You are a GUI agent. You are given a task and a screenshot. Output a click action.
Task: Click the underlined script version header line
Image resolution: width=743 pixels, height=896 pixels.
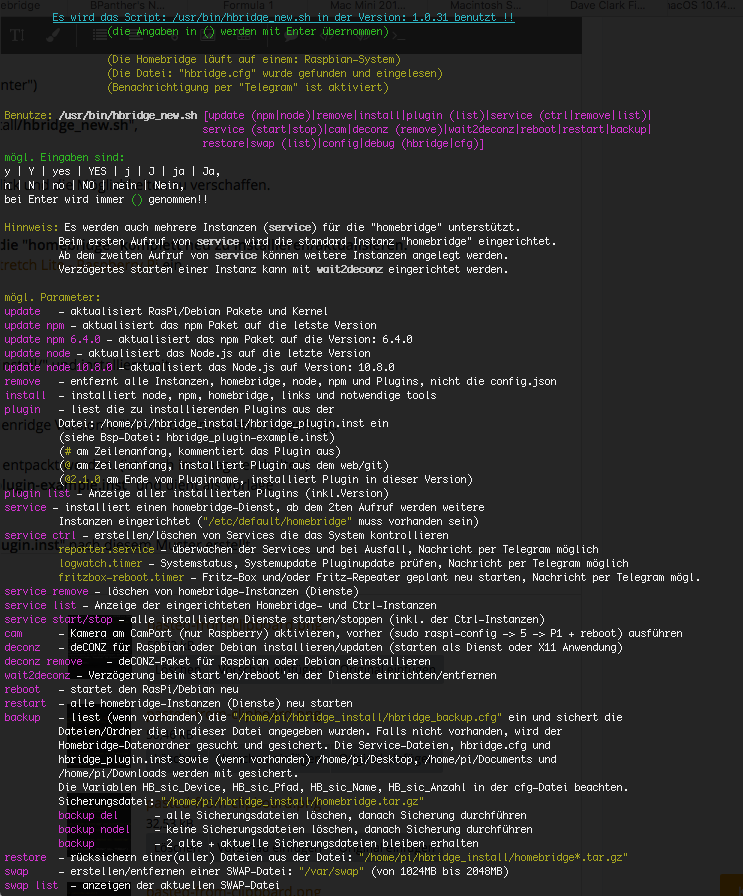click(283, 17)
